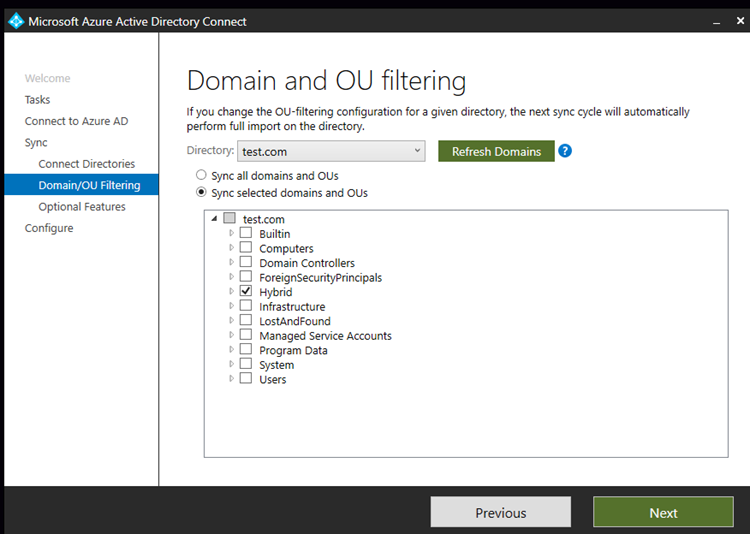Go to the Welcome step
Image resolution: width=750 pixels, height=534 pixels.
47,78
